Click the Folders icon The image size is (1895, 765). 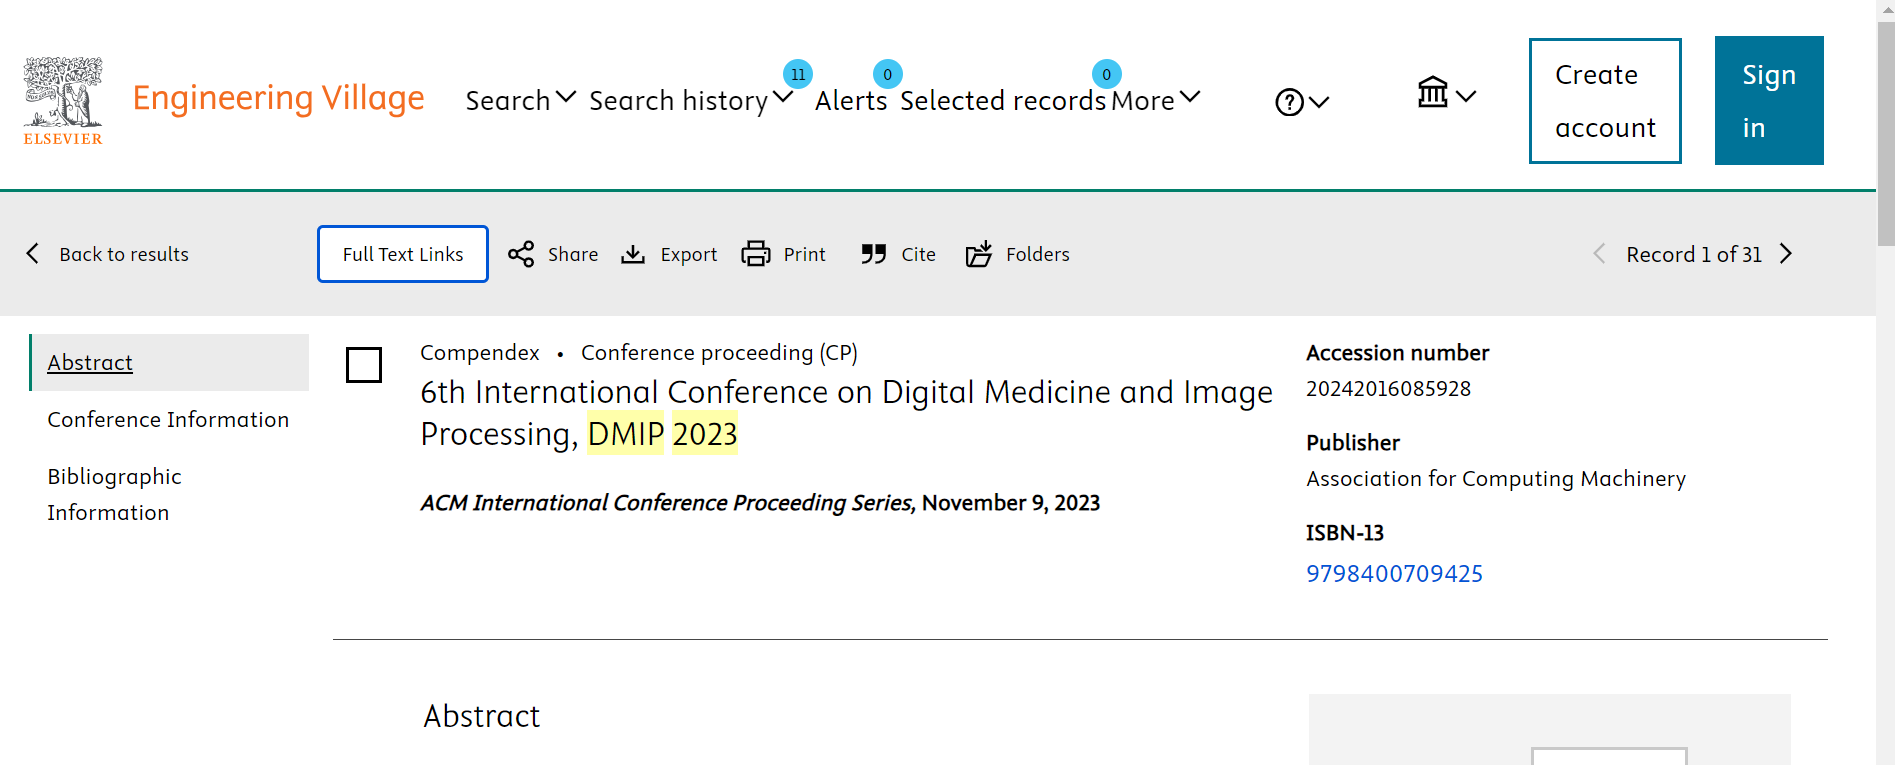point(979,254)
